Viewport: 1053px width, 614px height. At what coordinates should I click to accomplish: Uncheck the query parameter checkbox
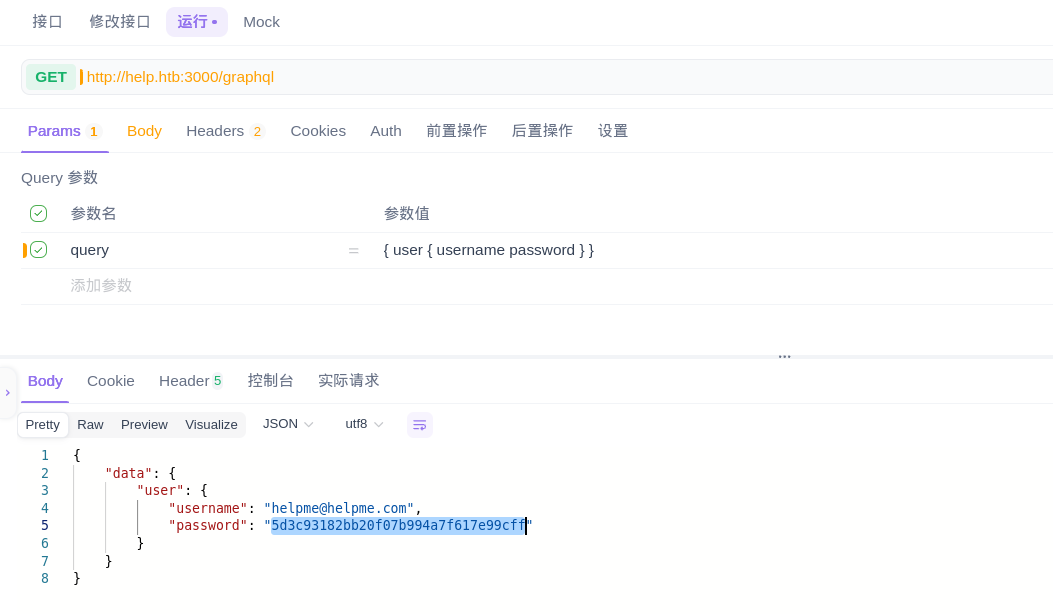click(x=38, y=250)
